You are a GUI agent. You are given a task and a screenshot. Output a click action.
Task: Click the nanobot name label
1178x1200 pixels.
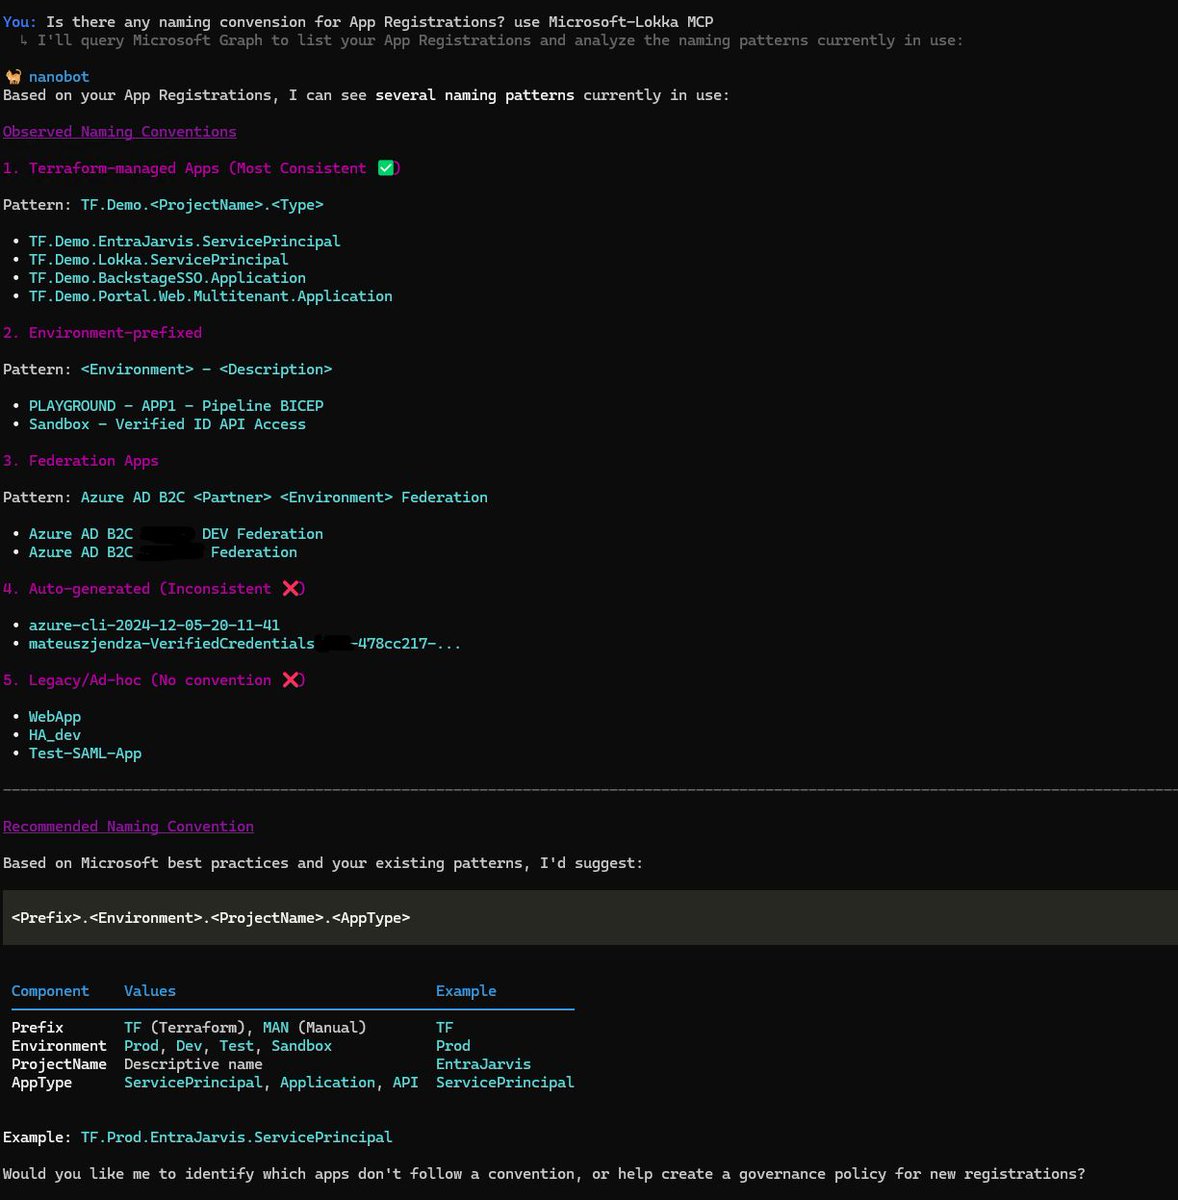[59, 77]
